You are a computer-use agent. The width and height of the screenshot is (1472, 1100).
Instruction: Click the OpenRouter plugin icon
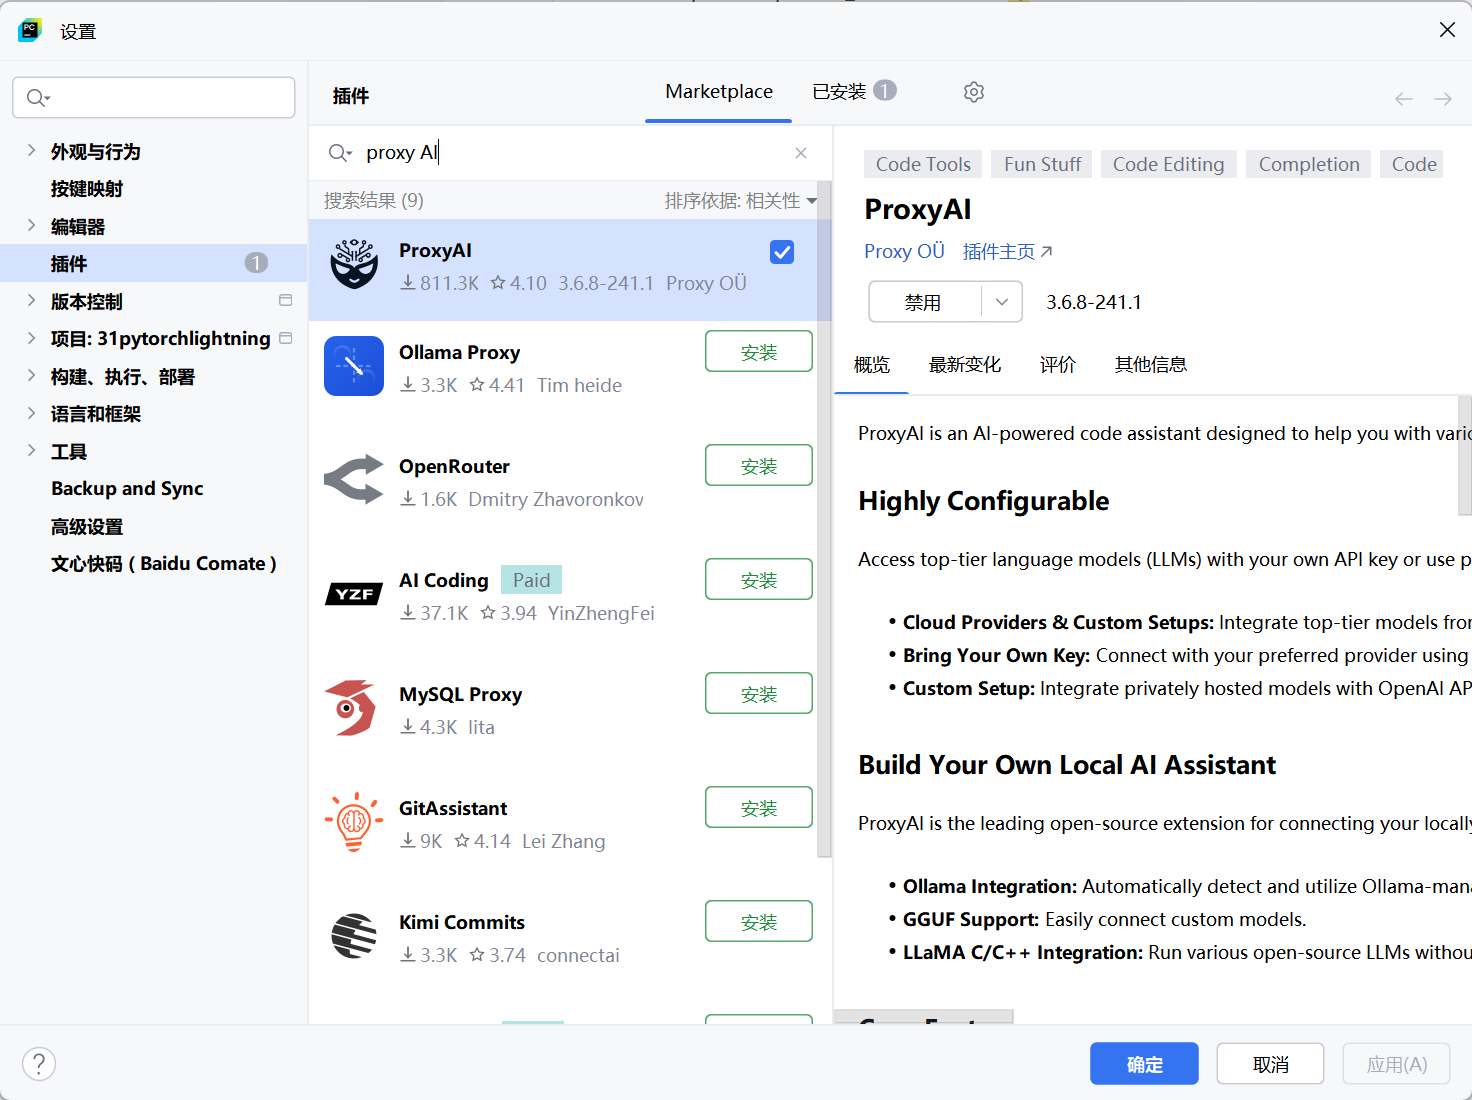tap(354, 480)
